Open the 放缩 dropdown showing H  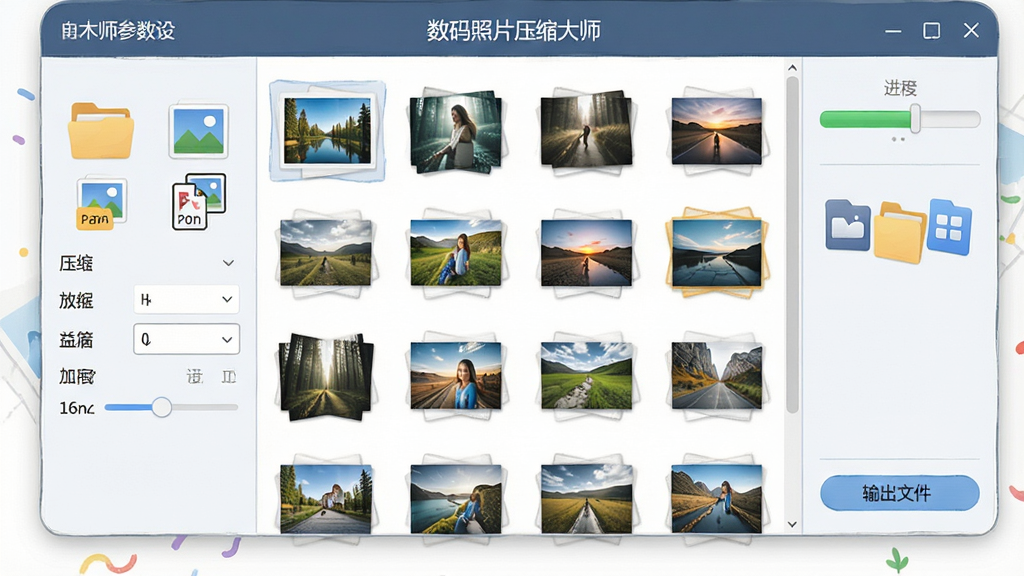186,300
